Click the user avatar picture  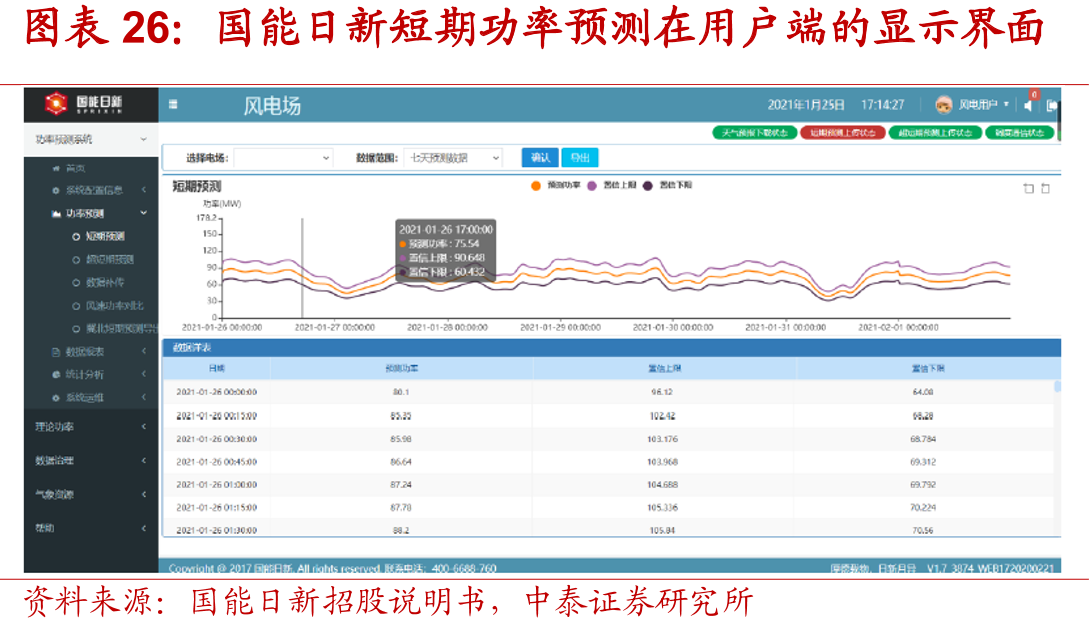coord(943,105)
